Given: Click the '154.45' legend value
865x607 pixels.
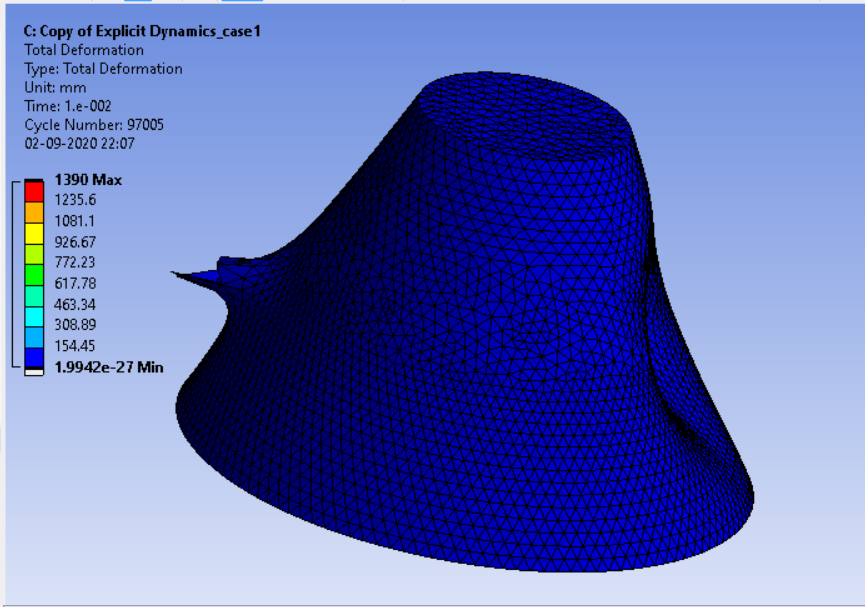Looking at the screenshot, I should (x=75, y=346).
